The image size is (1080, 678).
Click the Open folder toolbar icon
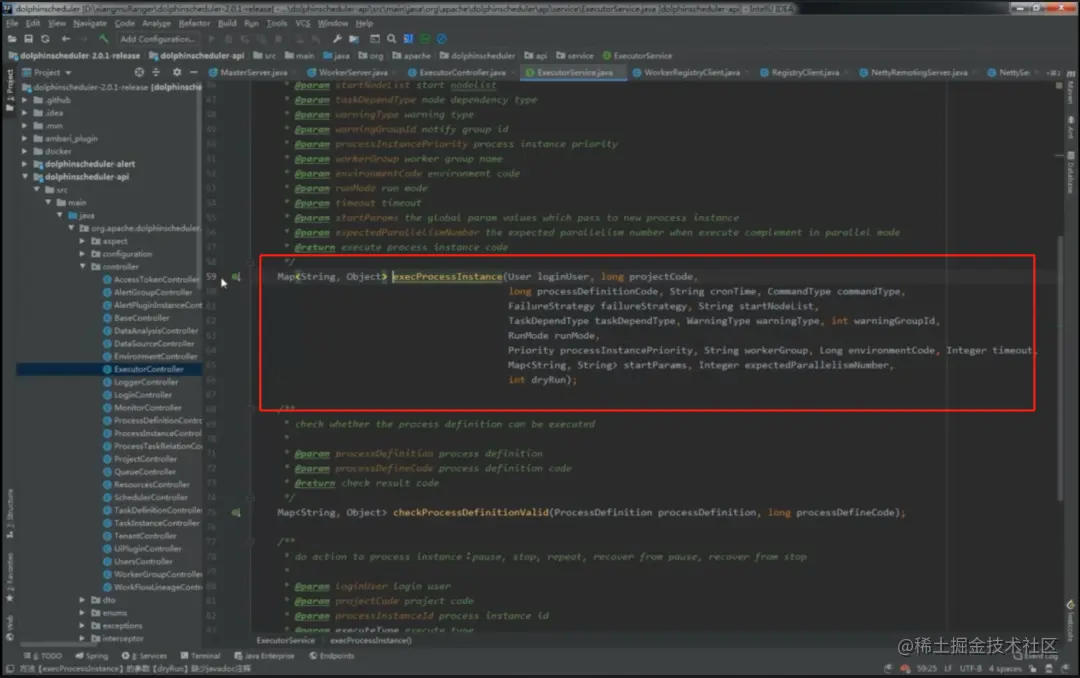(x=12, y=39)
